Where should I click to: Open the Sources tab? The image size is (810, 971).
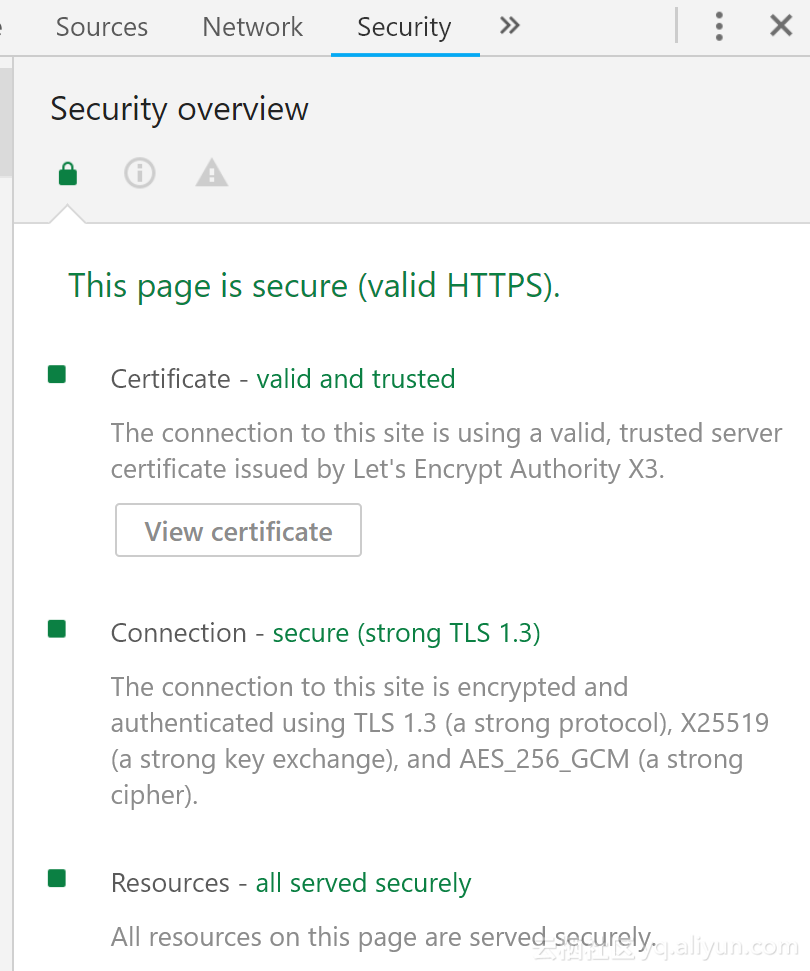[x=101, y=27]
